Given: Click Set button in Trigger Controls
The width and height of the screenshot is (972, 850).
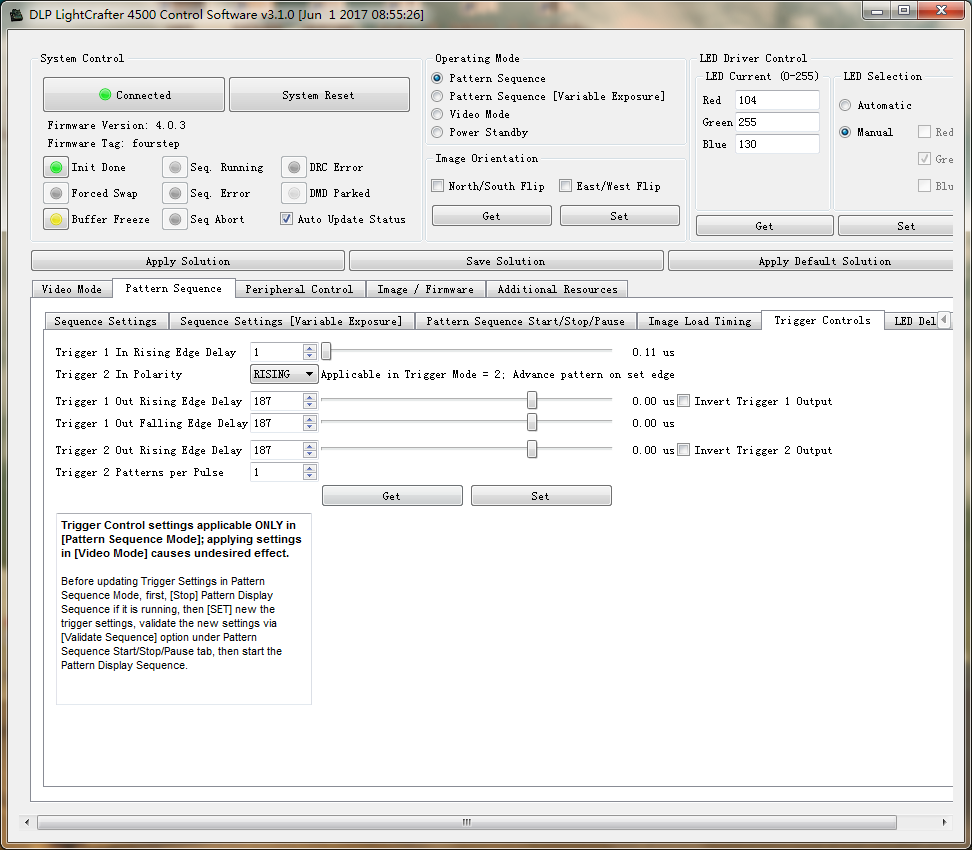Looking at the screenshot, I should [541, 495].
